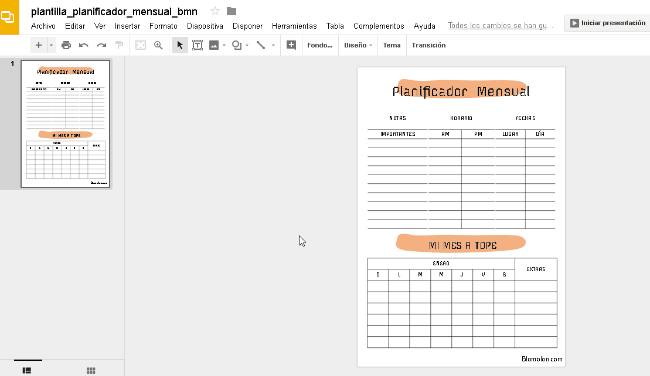The width and height of the screenshot is (650, 376).
Task: Open the Editar menu
Action: pyautogui.click(x=75, y=26)
